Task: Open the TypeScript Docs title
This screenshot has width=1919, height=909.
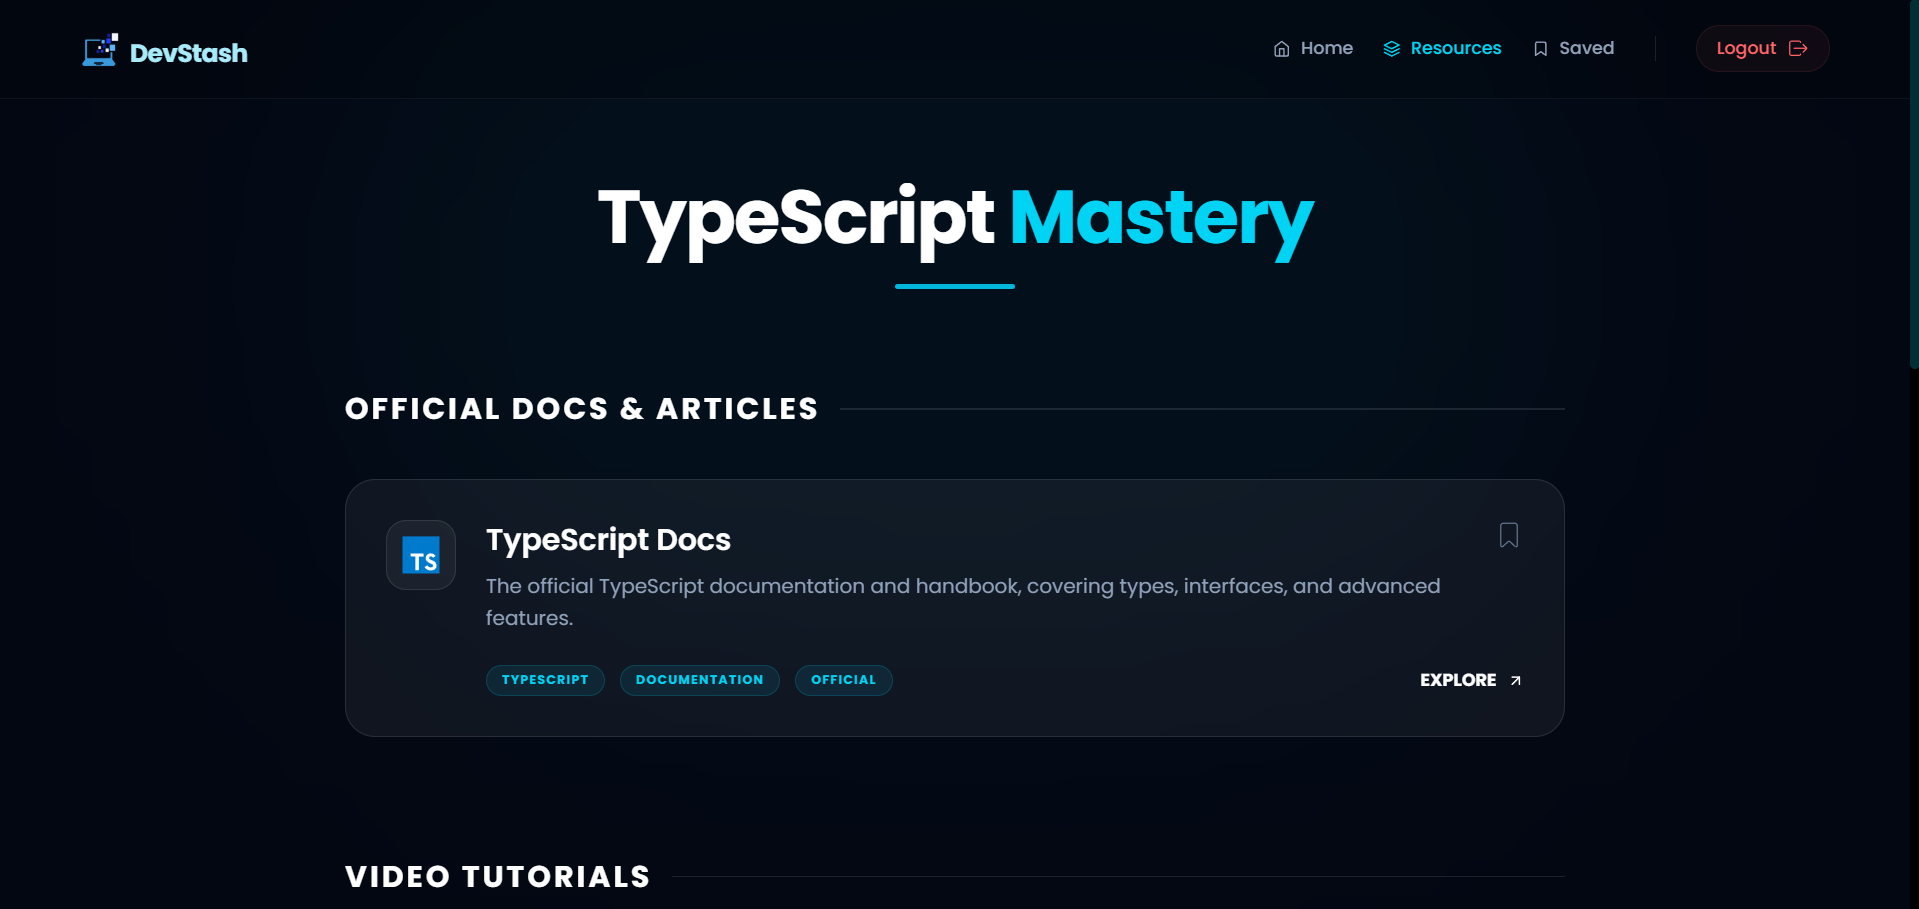Action: click(608, 539)
